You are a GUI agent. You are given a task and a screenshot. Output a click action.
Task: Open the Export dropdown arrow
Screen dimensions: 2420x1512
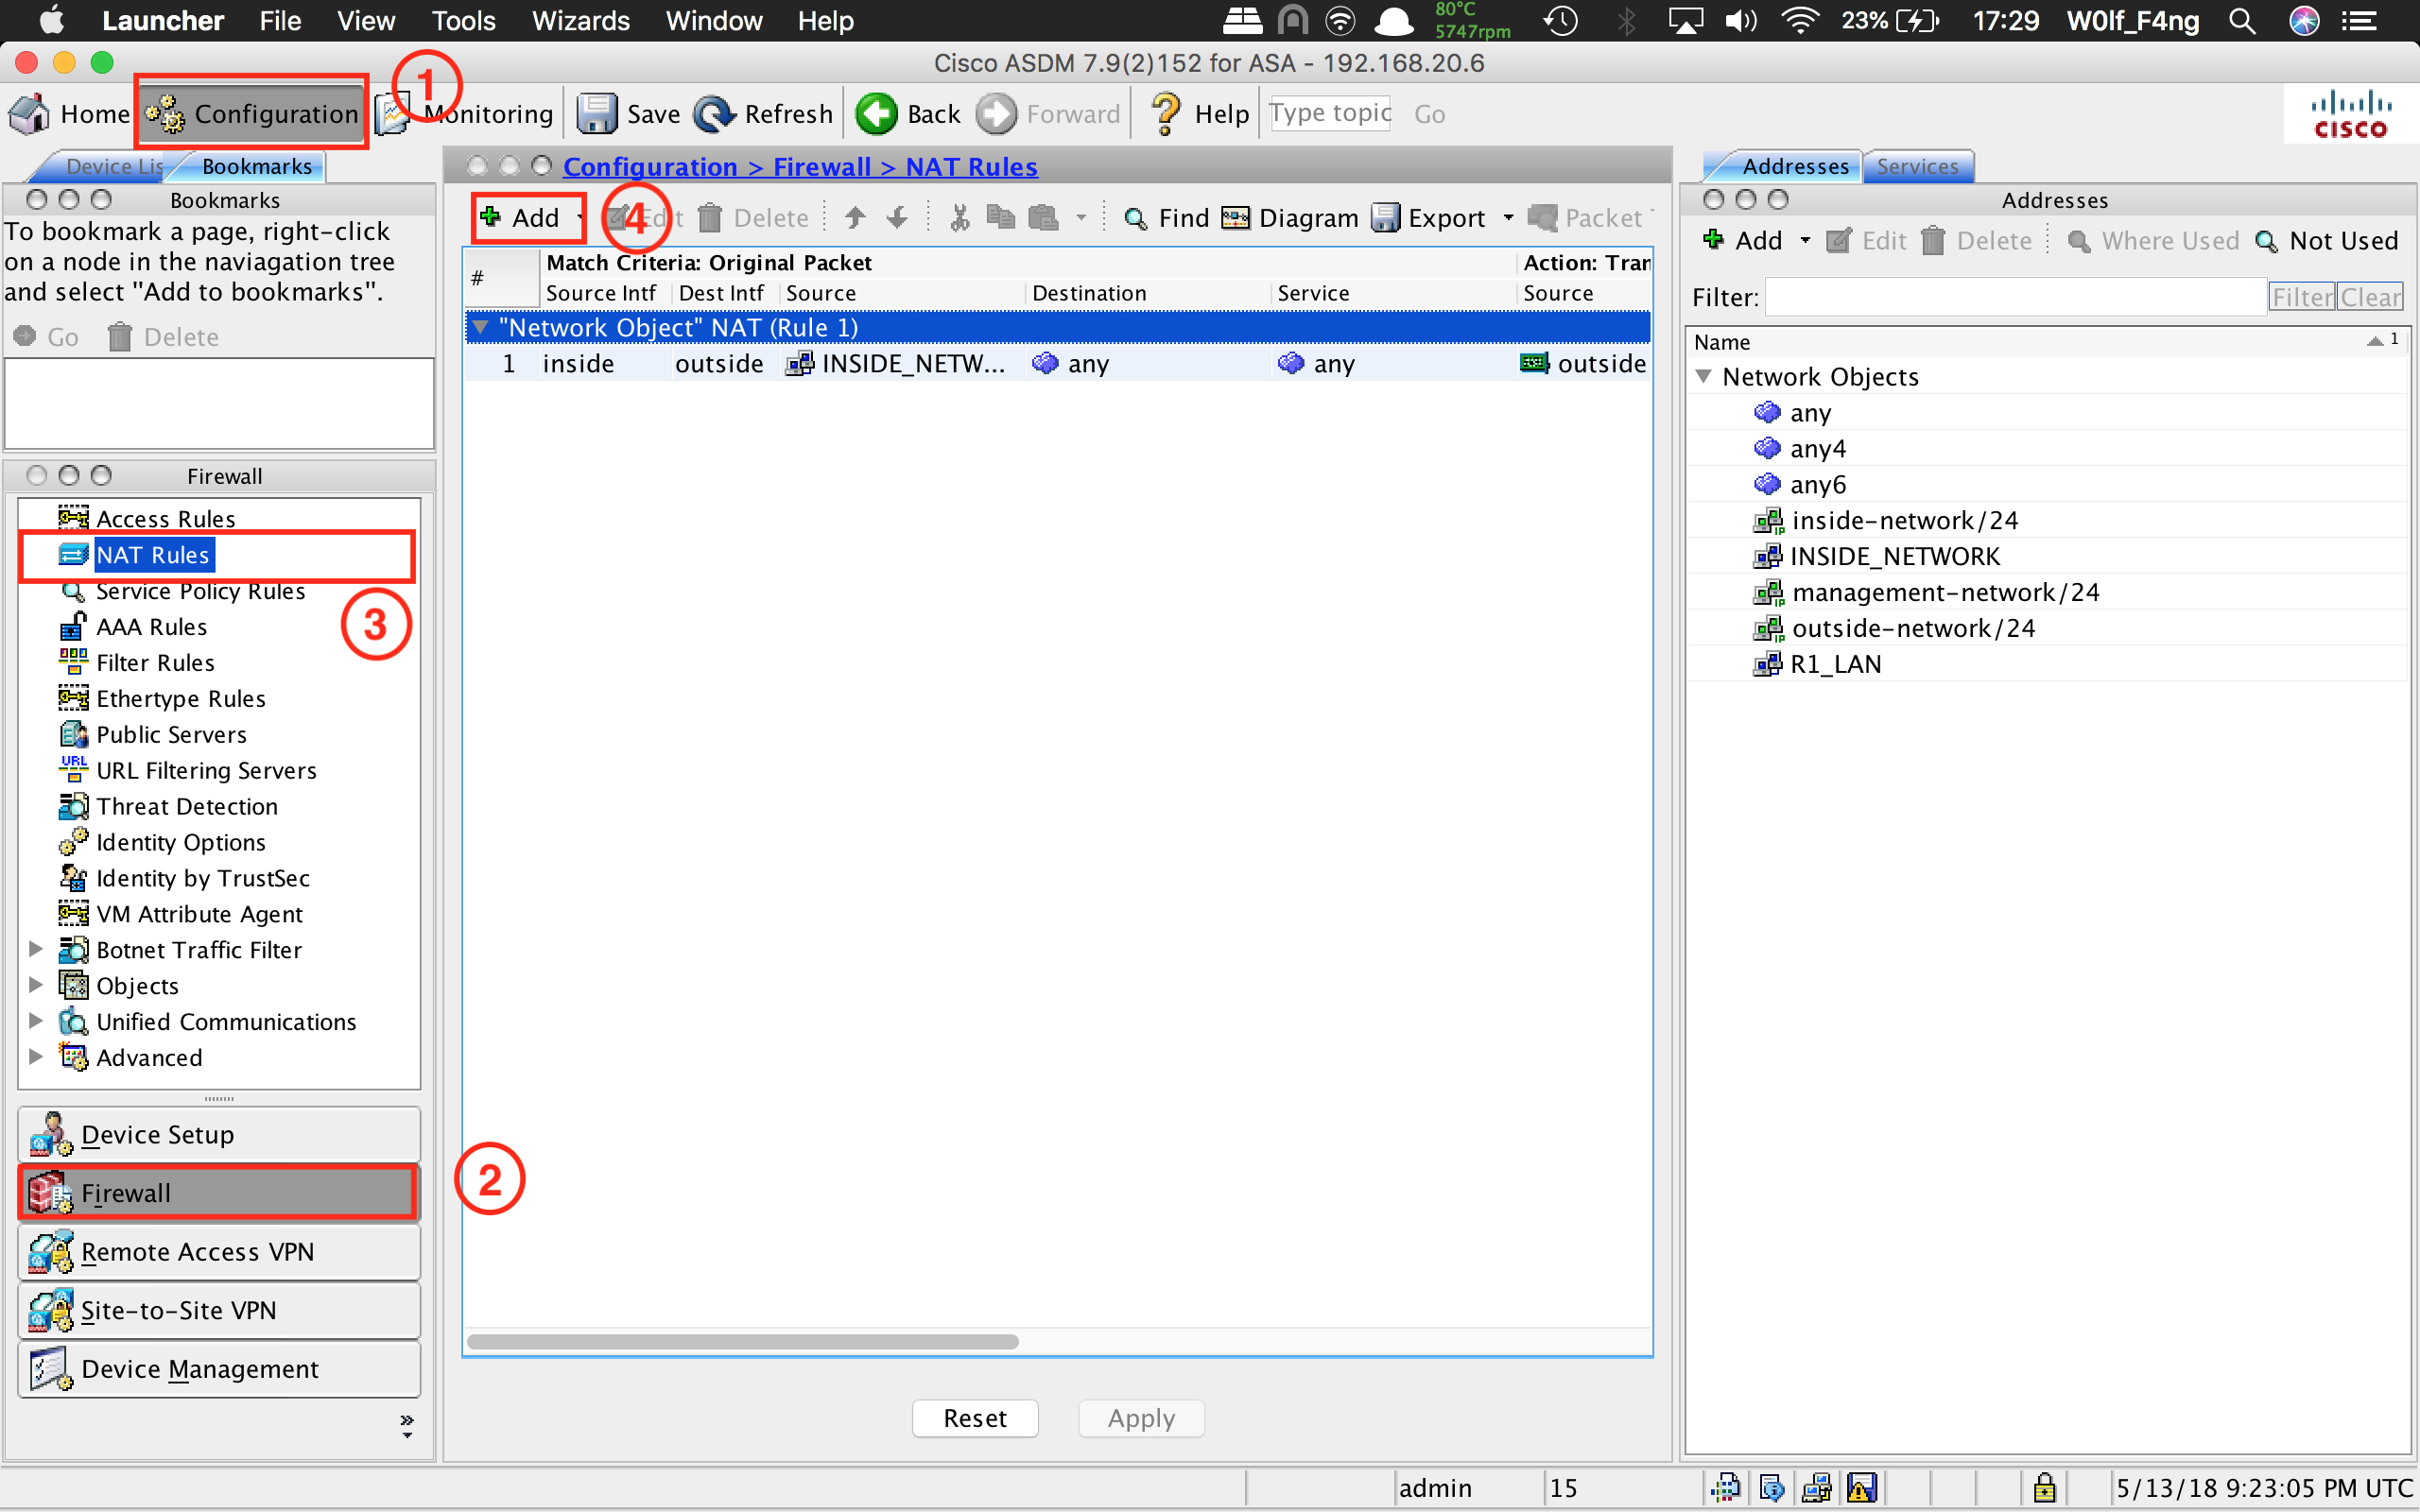[1508, 218]
